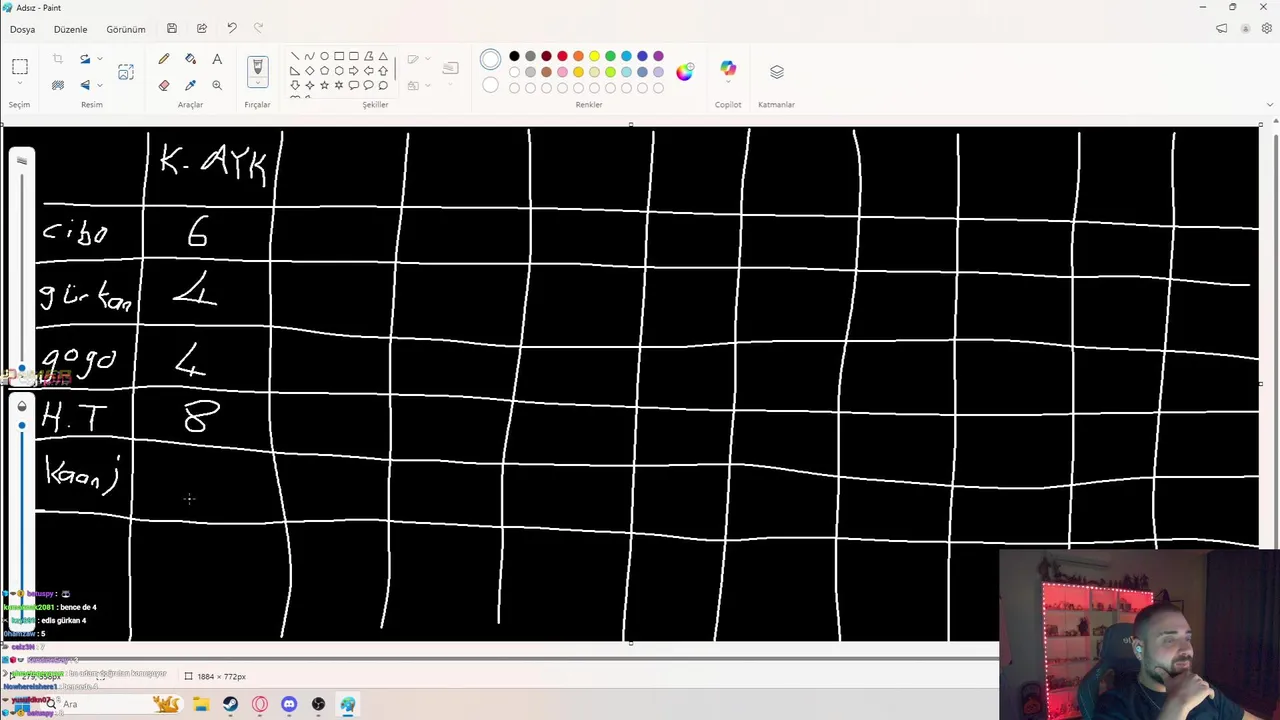Toggle the Katmanlar layers panel
The height and width of the screenshot is (720, 1280).
[777, 72]
